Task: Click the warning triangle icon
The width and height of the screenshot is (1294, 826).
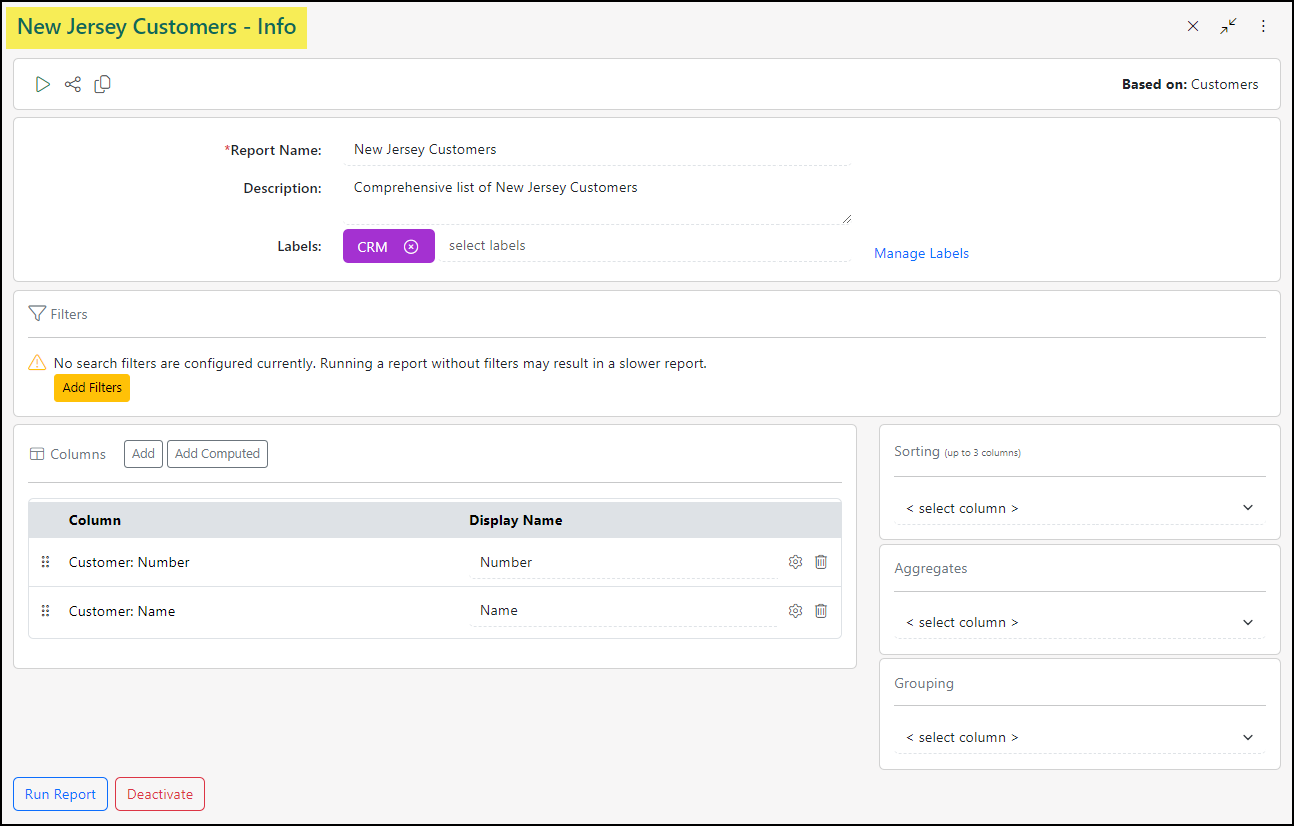Action: point(37,363)
